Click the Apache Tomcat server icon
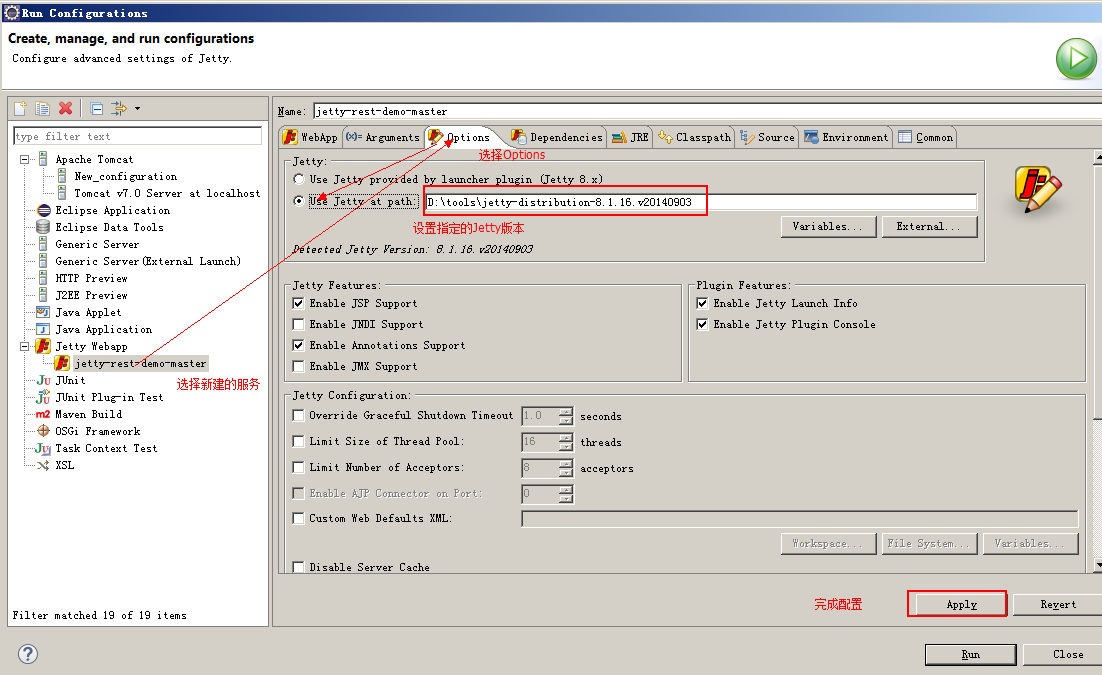 tap(44, 160)
